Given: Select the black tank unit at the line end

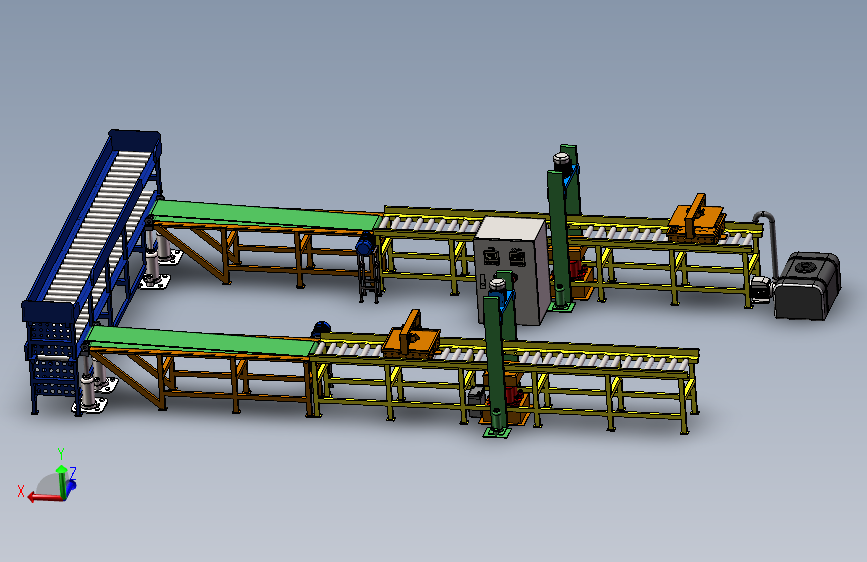Looking at the screenshot, I should 807,286.
